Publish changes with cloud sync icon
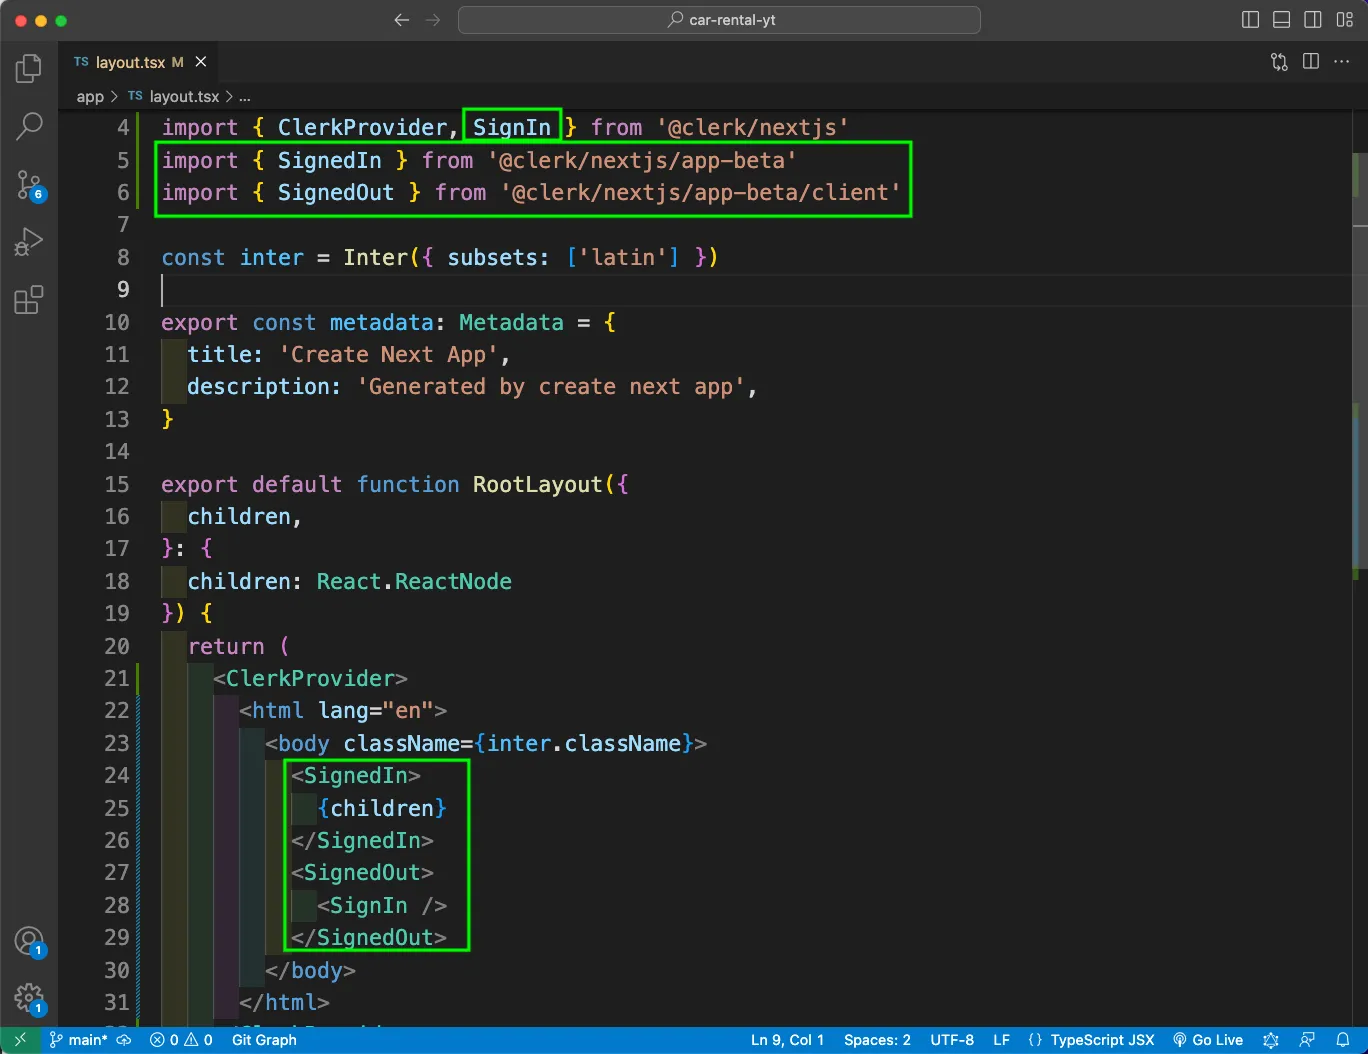Image resolution: width=1368 pixels, height=1054 pixels. 124,1040
